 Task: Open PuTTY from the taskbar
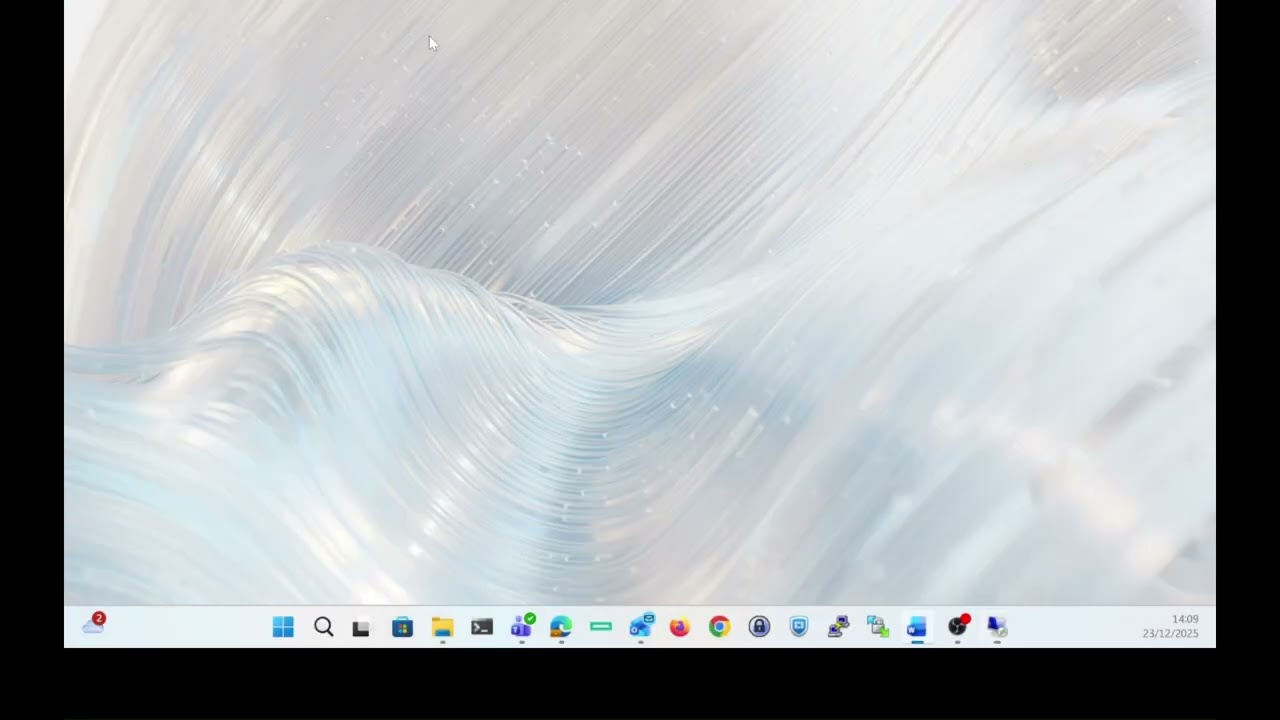[x=838, y=627]
